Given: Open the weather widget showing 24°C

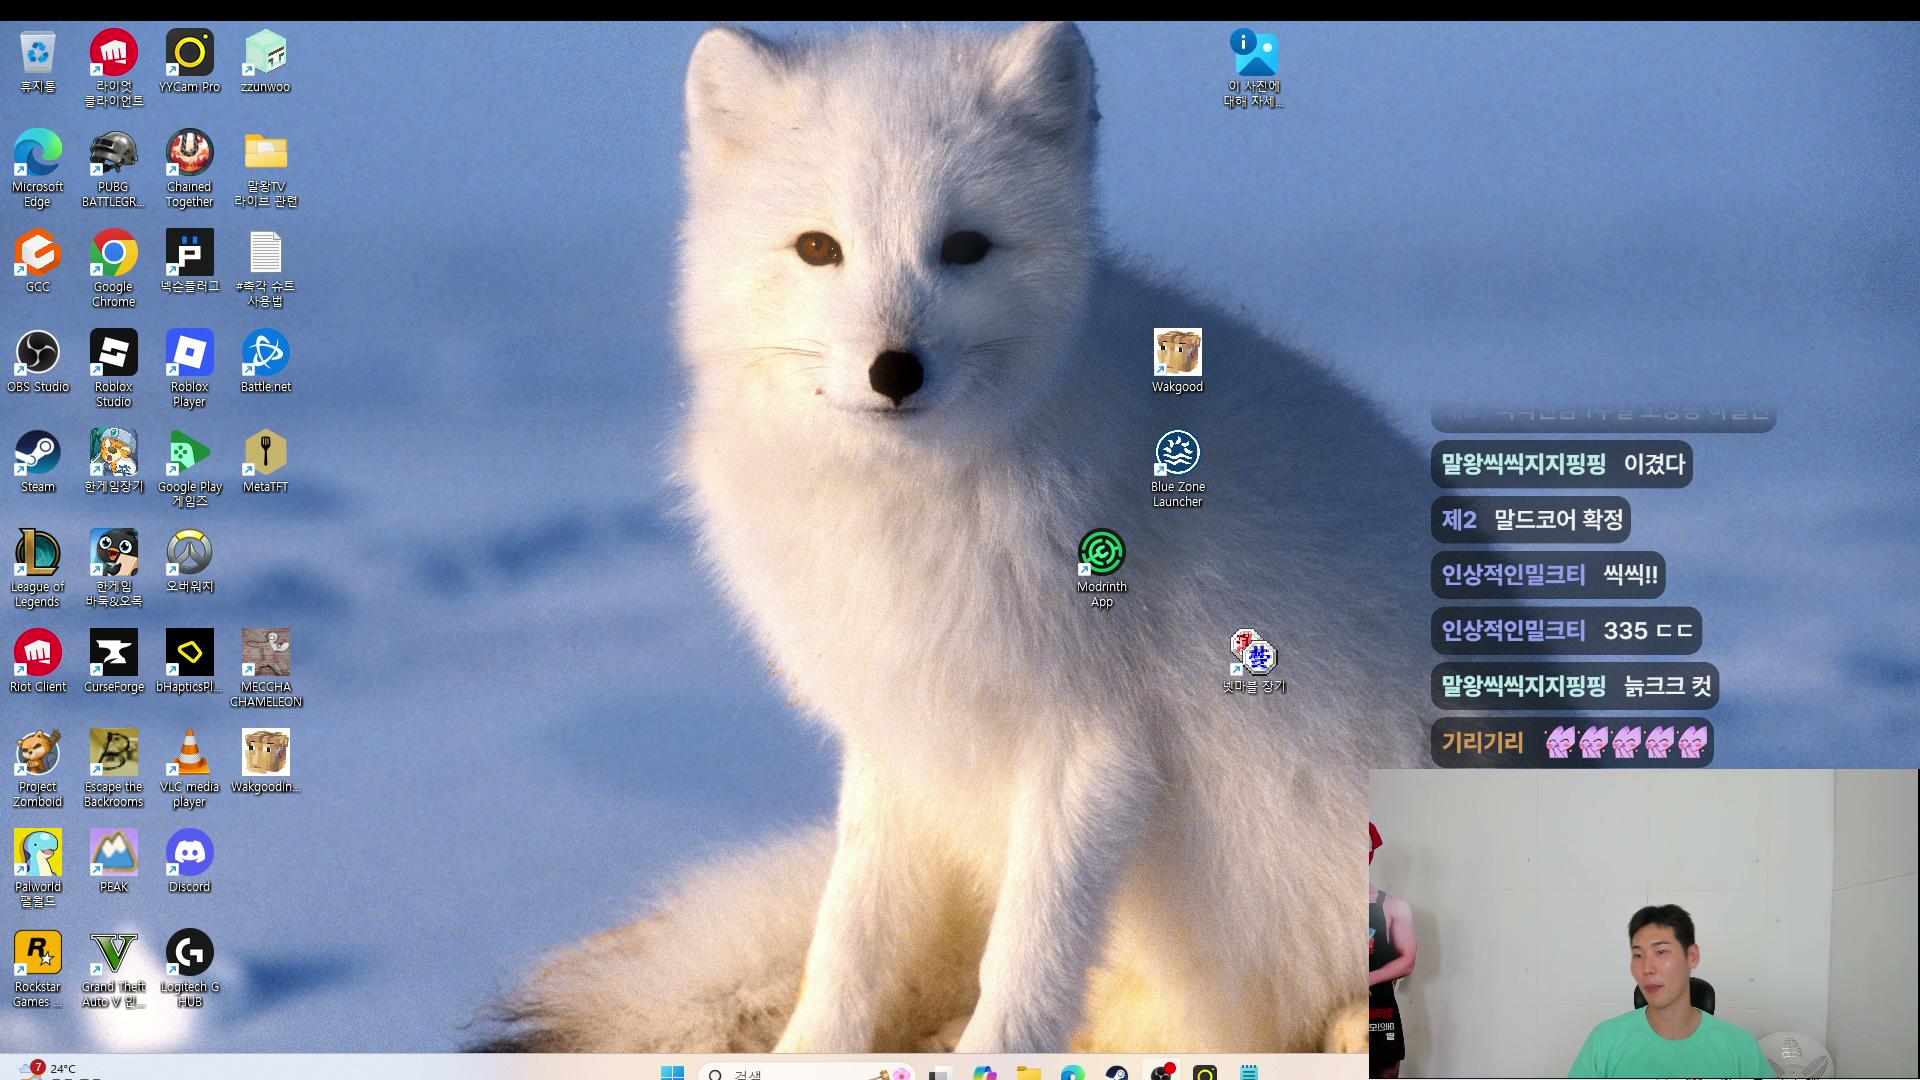Looking at the screenshot, I should click(x=48, y=1069).
